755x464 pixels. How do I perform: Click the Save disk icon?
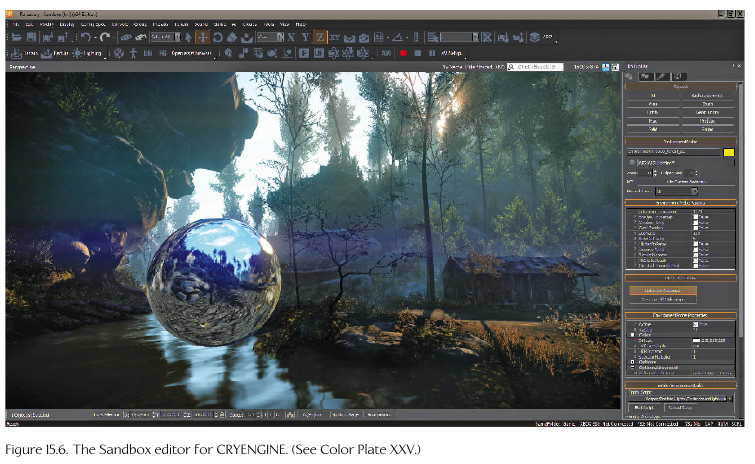tap(33, 37)
